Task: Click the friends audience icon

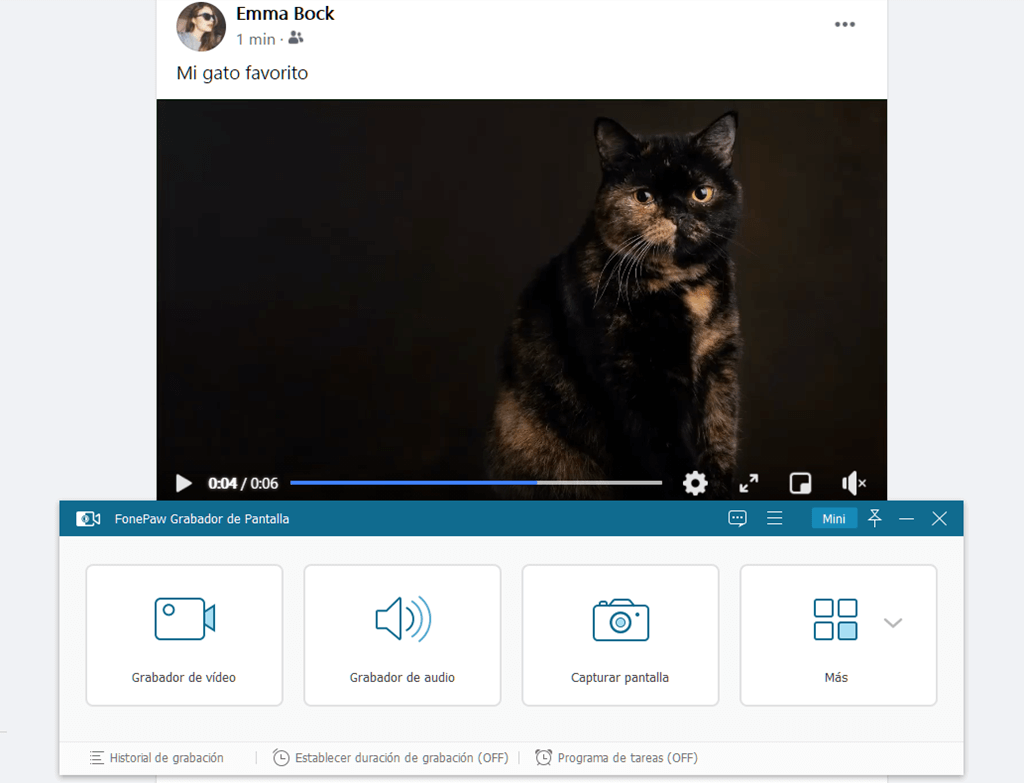Action: tap(296, 39)
